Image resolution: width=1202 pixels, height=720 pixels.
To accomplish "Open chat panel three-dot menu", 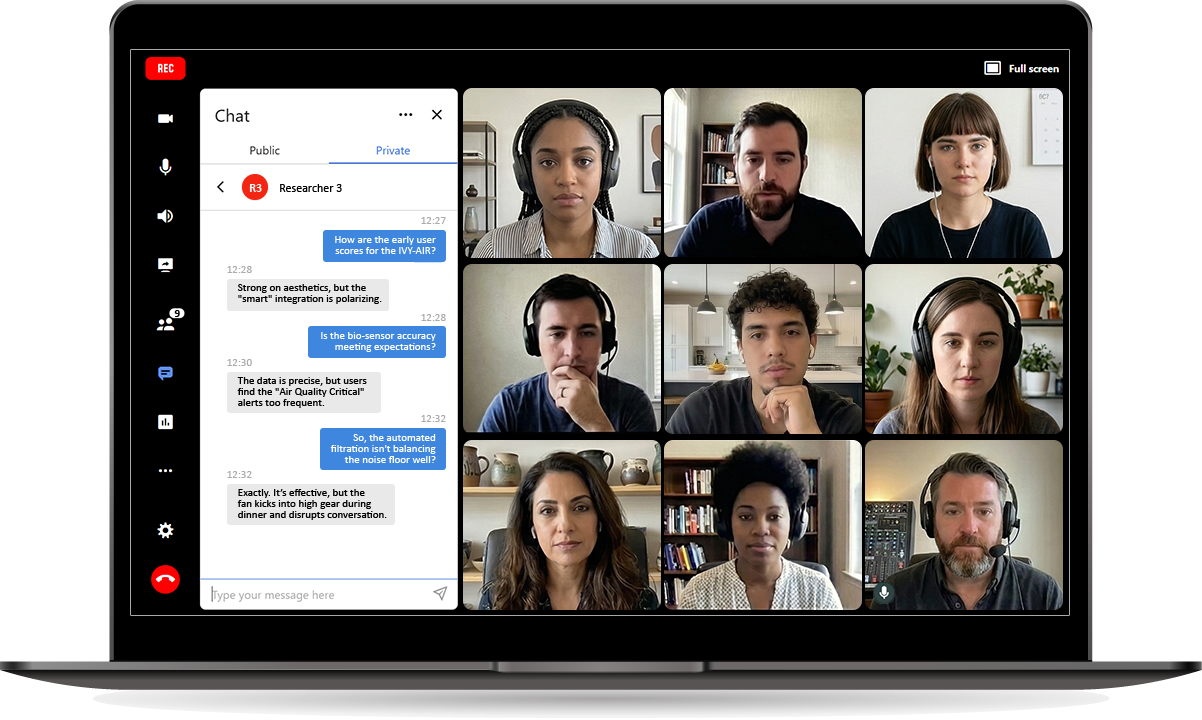I will [405, 115].
